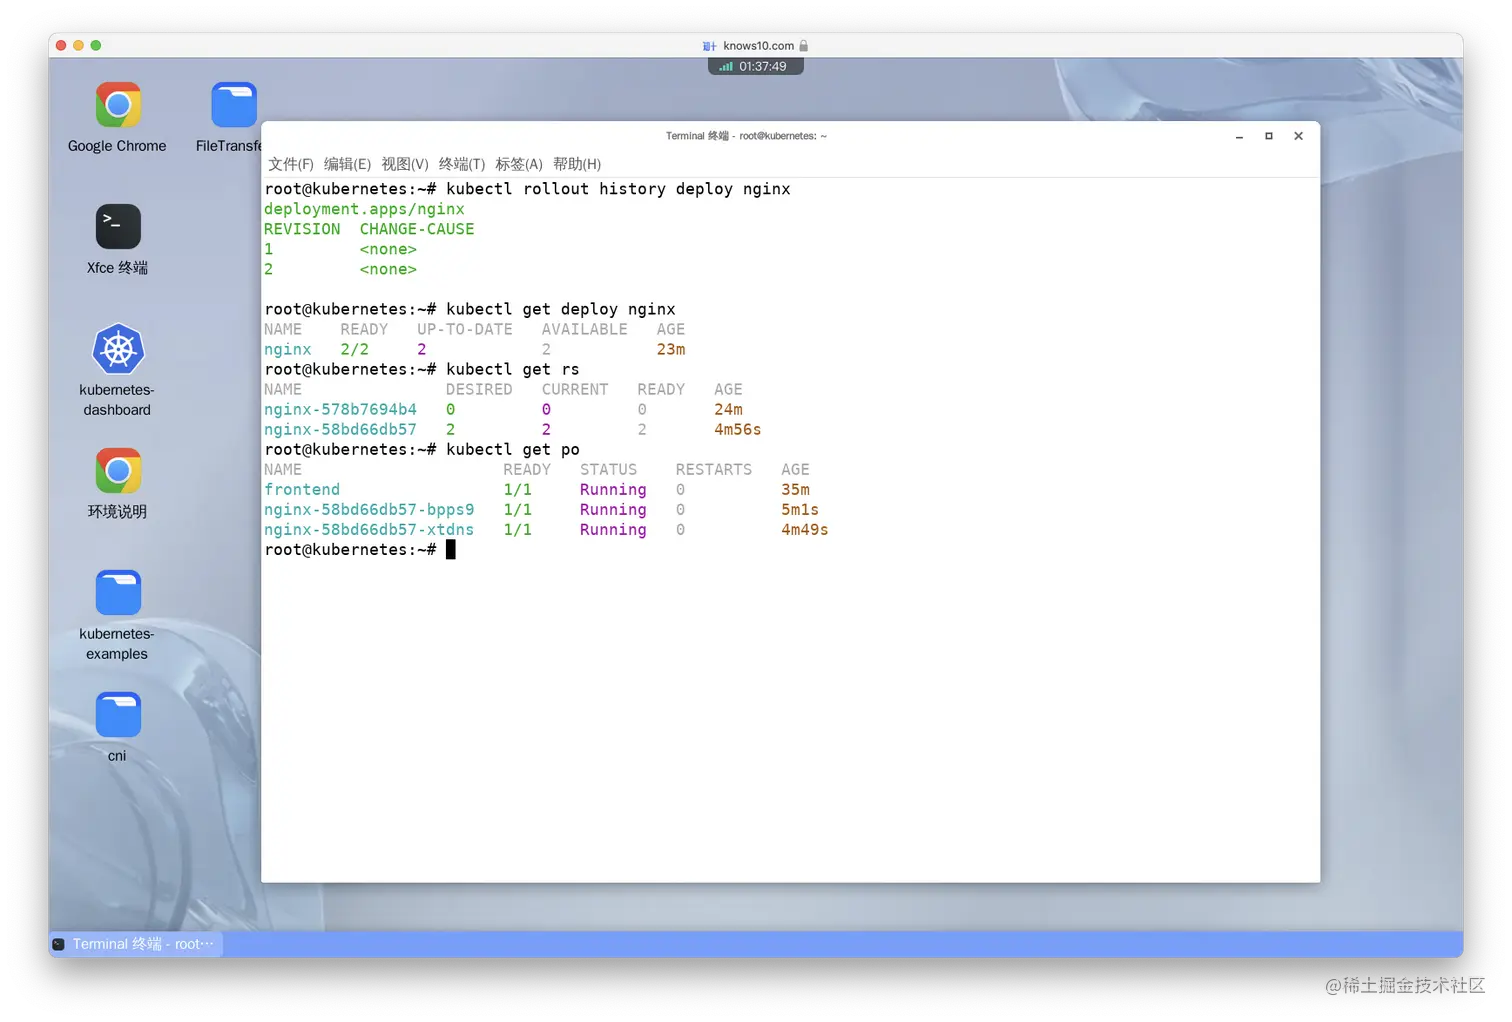Image resolution: width=1512 pixels, height=1022 pixels.
Task: Click the frontend pod name
Action: click(x=302, y=489)
